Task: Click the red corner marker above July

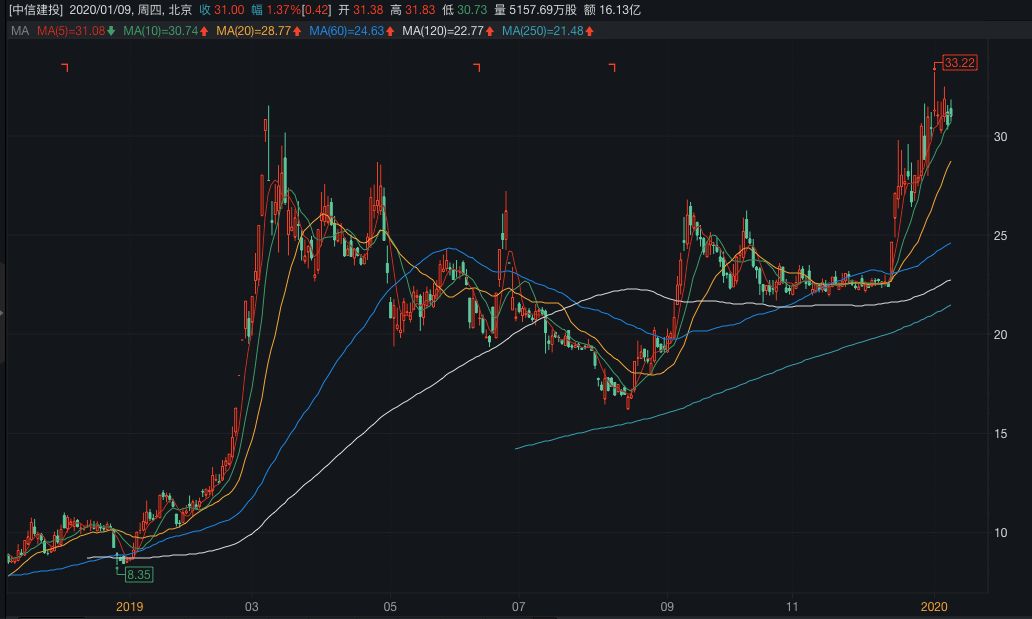Action: coord(477,67)
